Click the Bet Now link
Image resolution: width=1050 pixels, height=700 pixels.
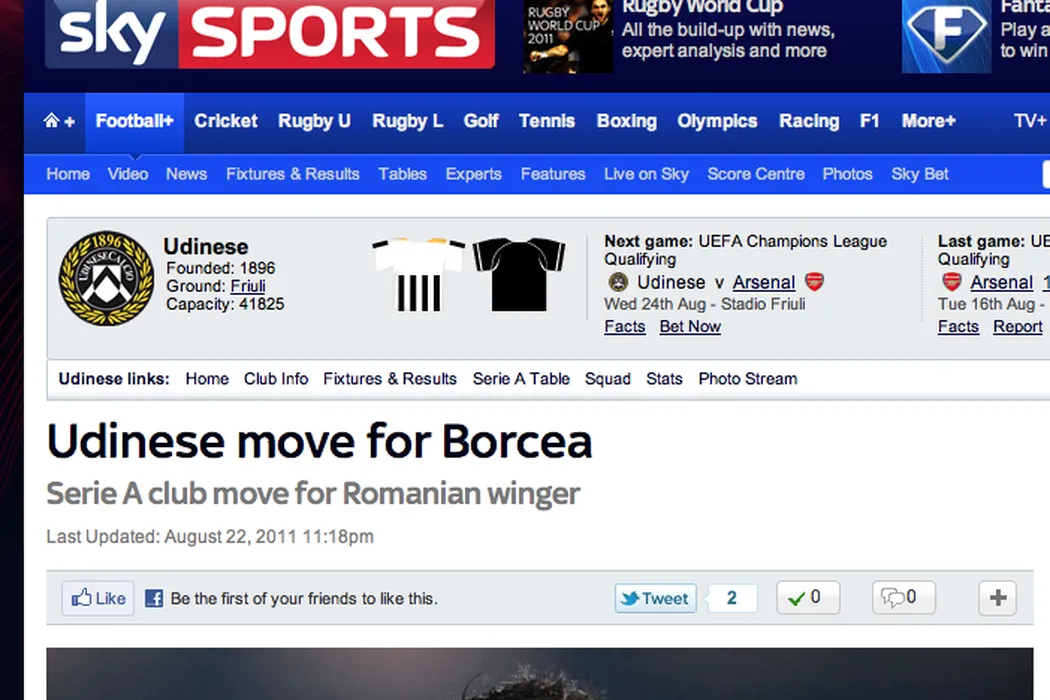click(x=690, y=326)
